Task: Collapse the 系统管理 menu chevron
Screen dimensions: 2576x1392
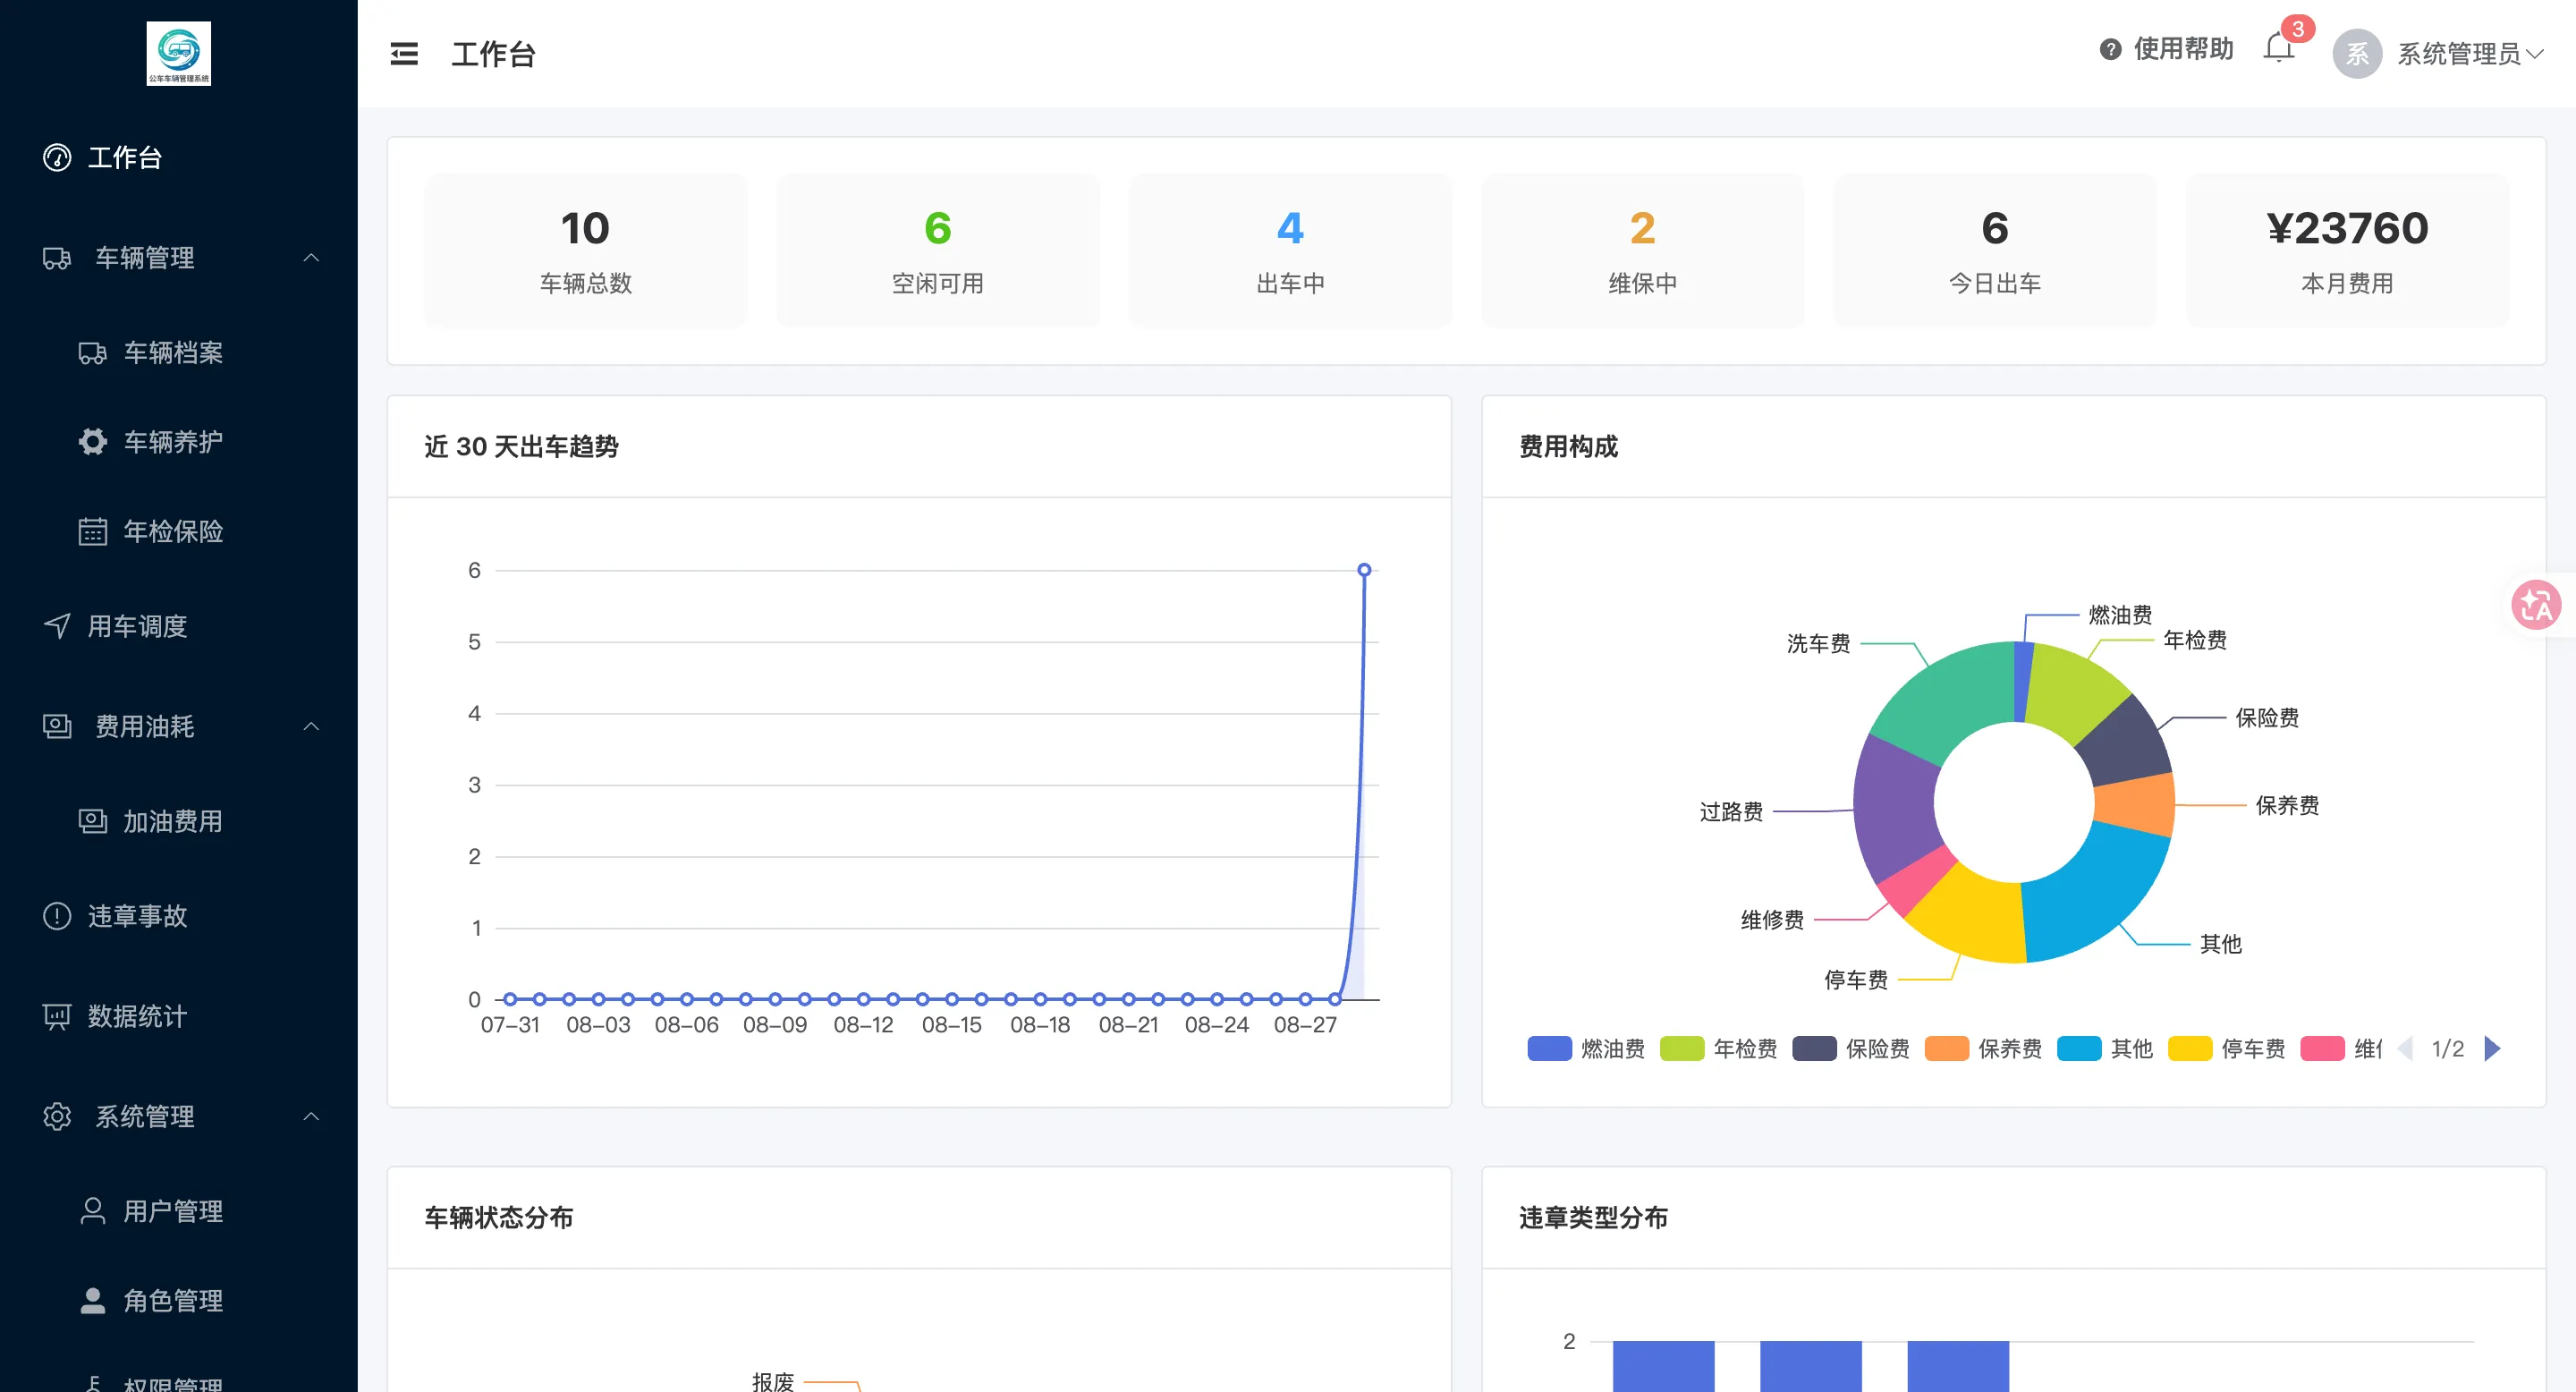Action: (311, 1116)
